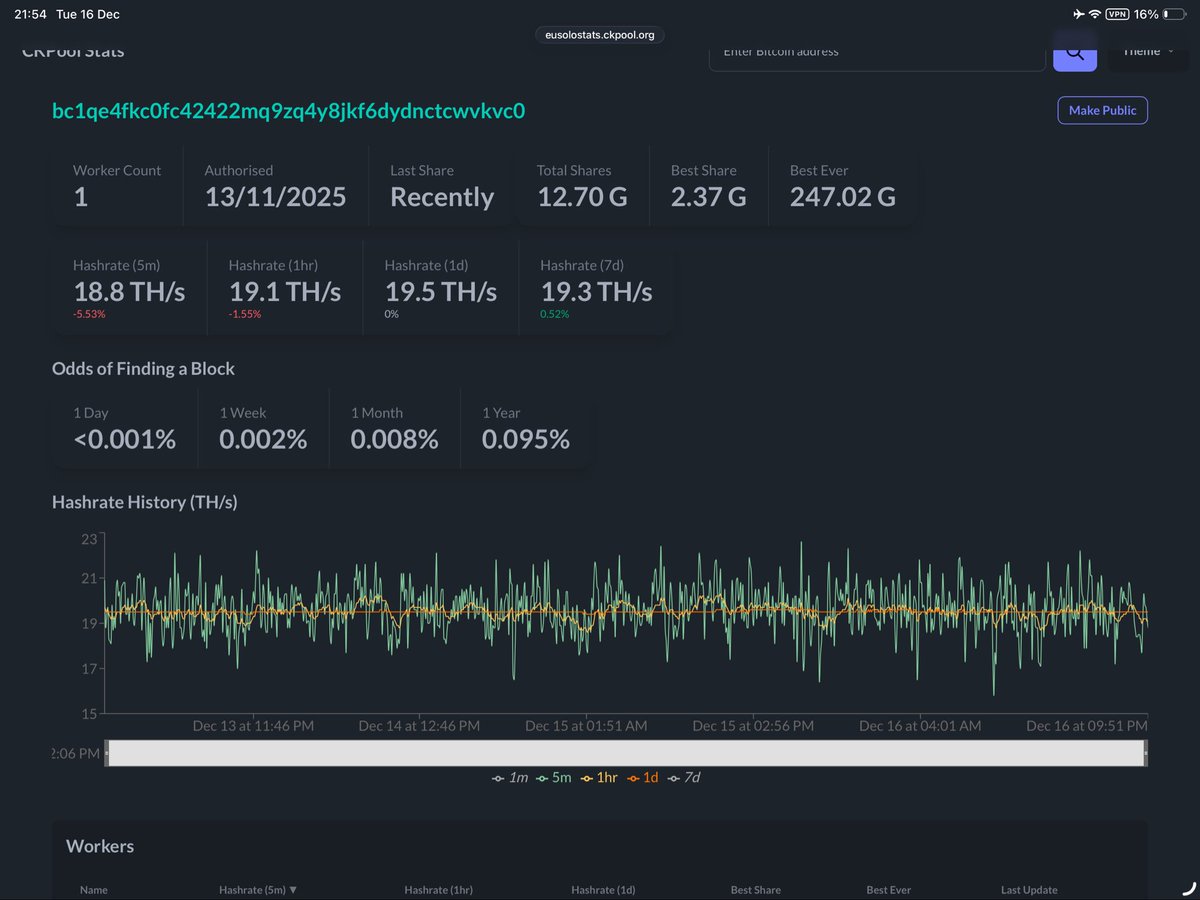Toggle the 1d series in legend
This screenshot has width=1200, height=900.
pyautogui.click(x=642, y=777)
